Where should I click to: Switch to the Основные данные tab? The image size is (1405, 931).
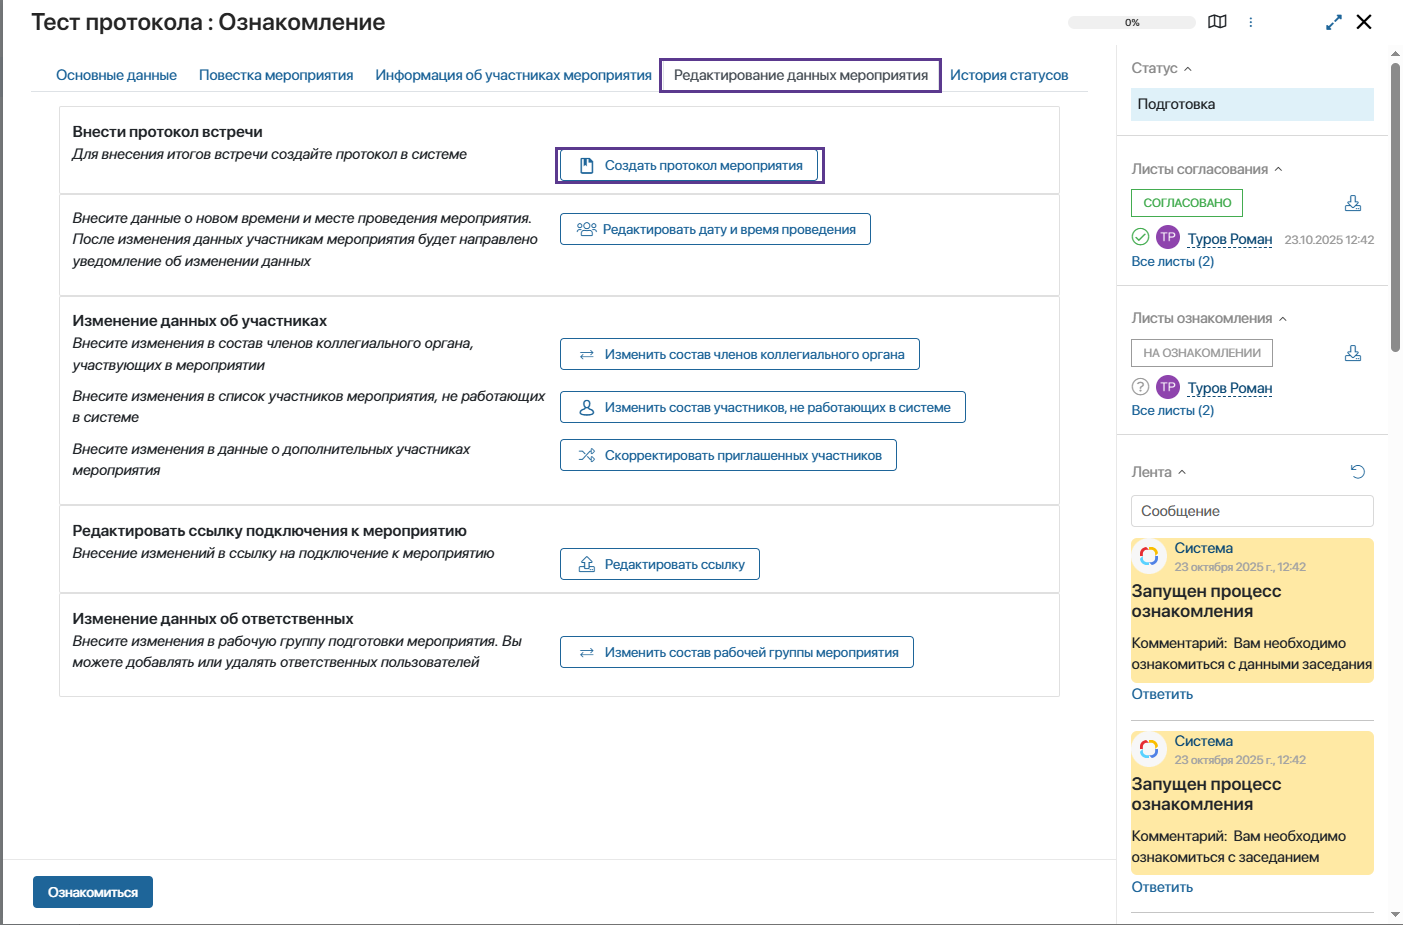pyautogui.click(x=116, y=75)
